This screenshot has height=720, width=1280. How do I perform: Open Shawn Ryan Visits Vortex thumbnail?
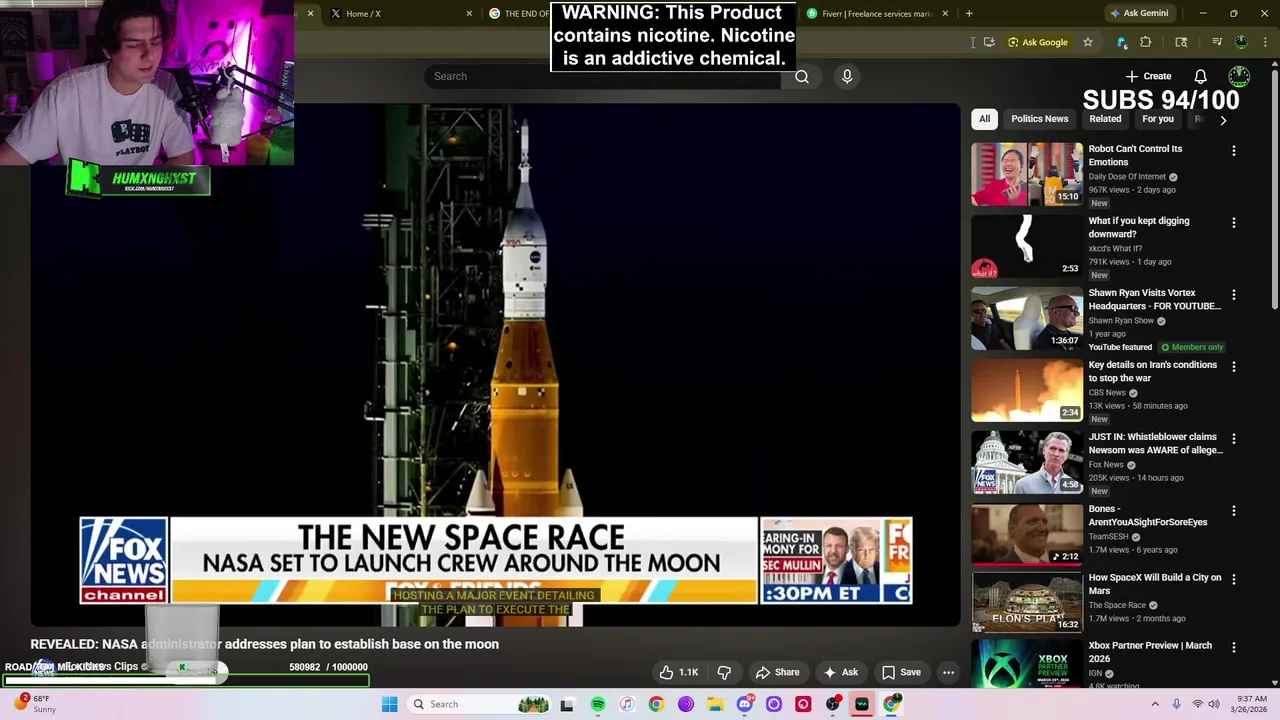point(1027,318)
